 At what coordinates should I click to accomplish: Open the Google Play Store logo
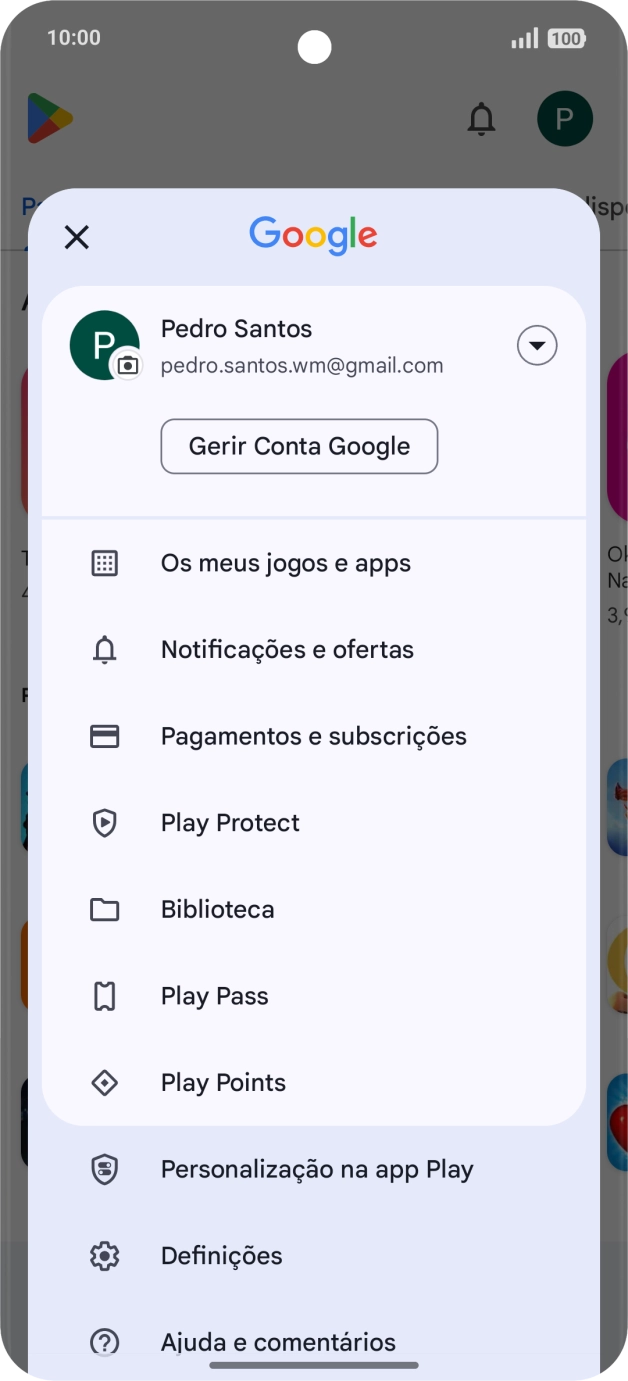click(47, 118)
